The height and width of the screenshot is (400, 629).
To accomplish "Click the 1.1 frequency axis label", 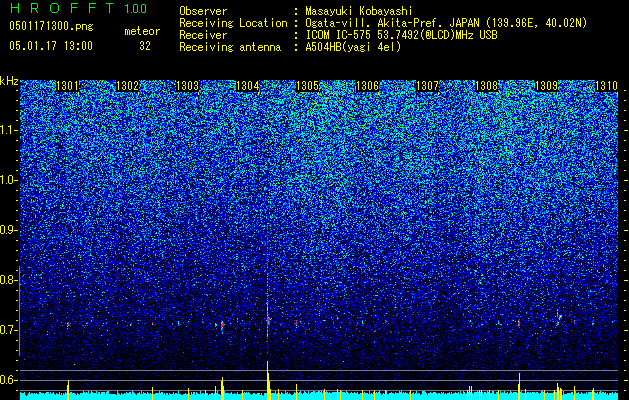I will point(8,130).
